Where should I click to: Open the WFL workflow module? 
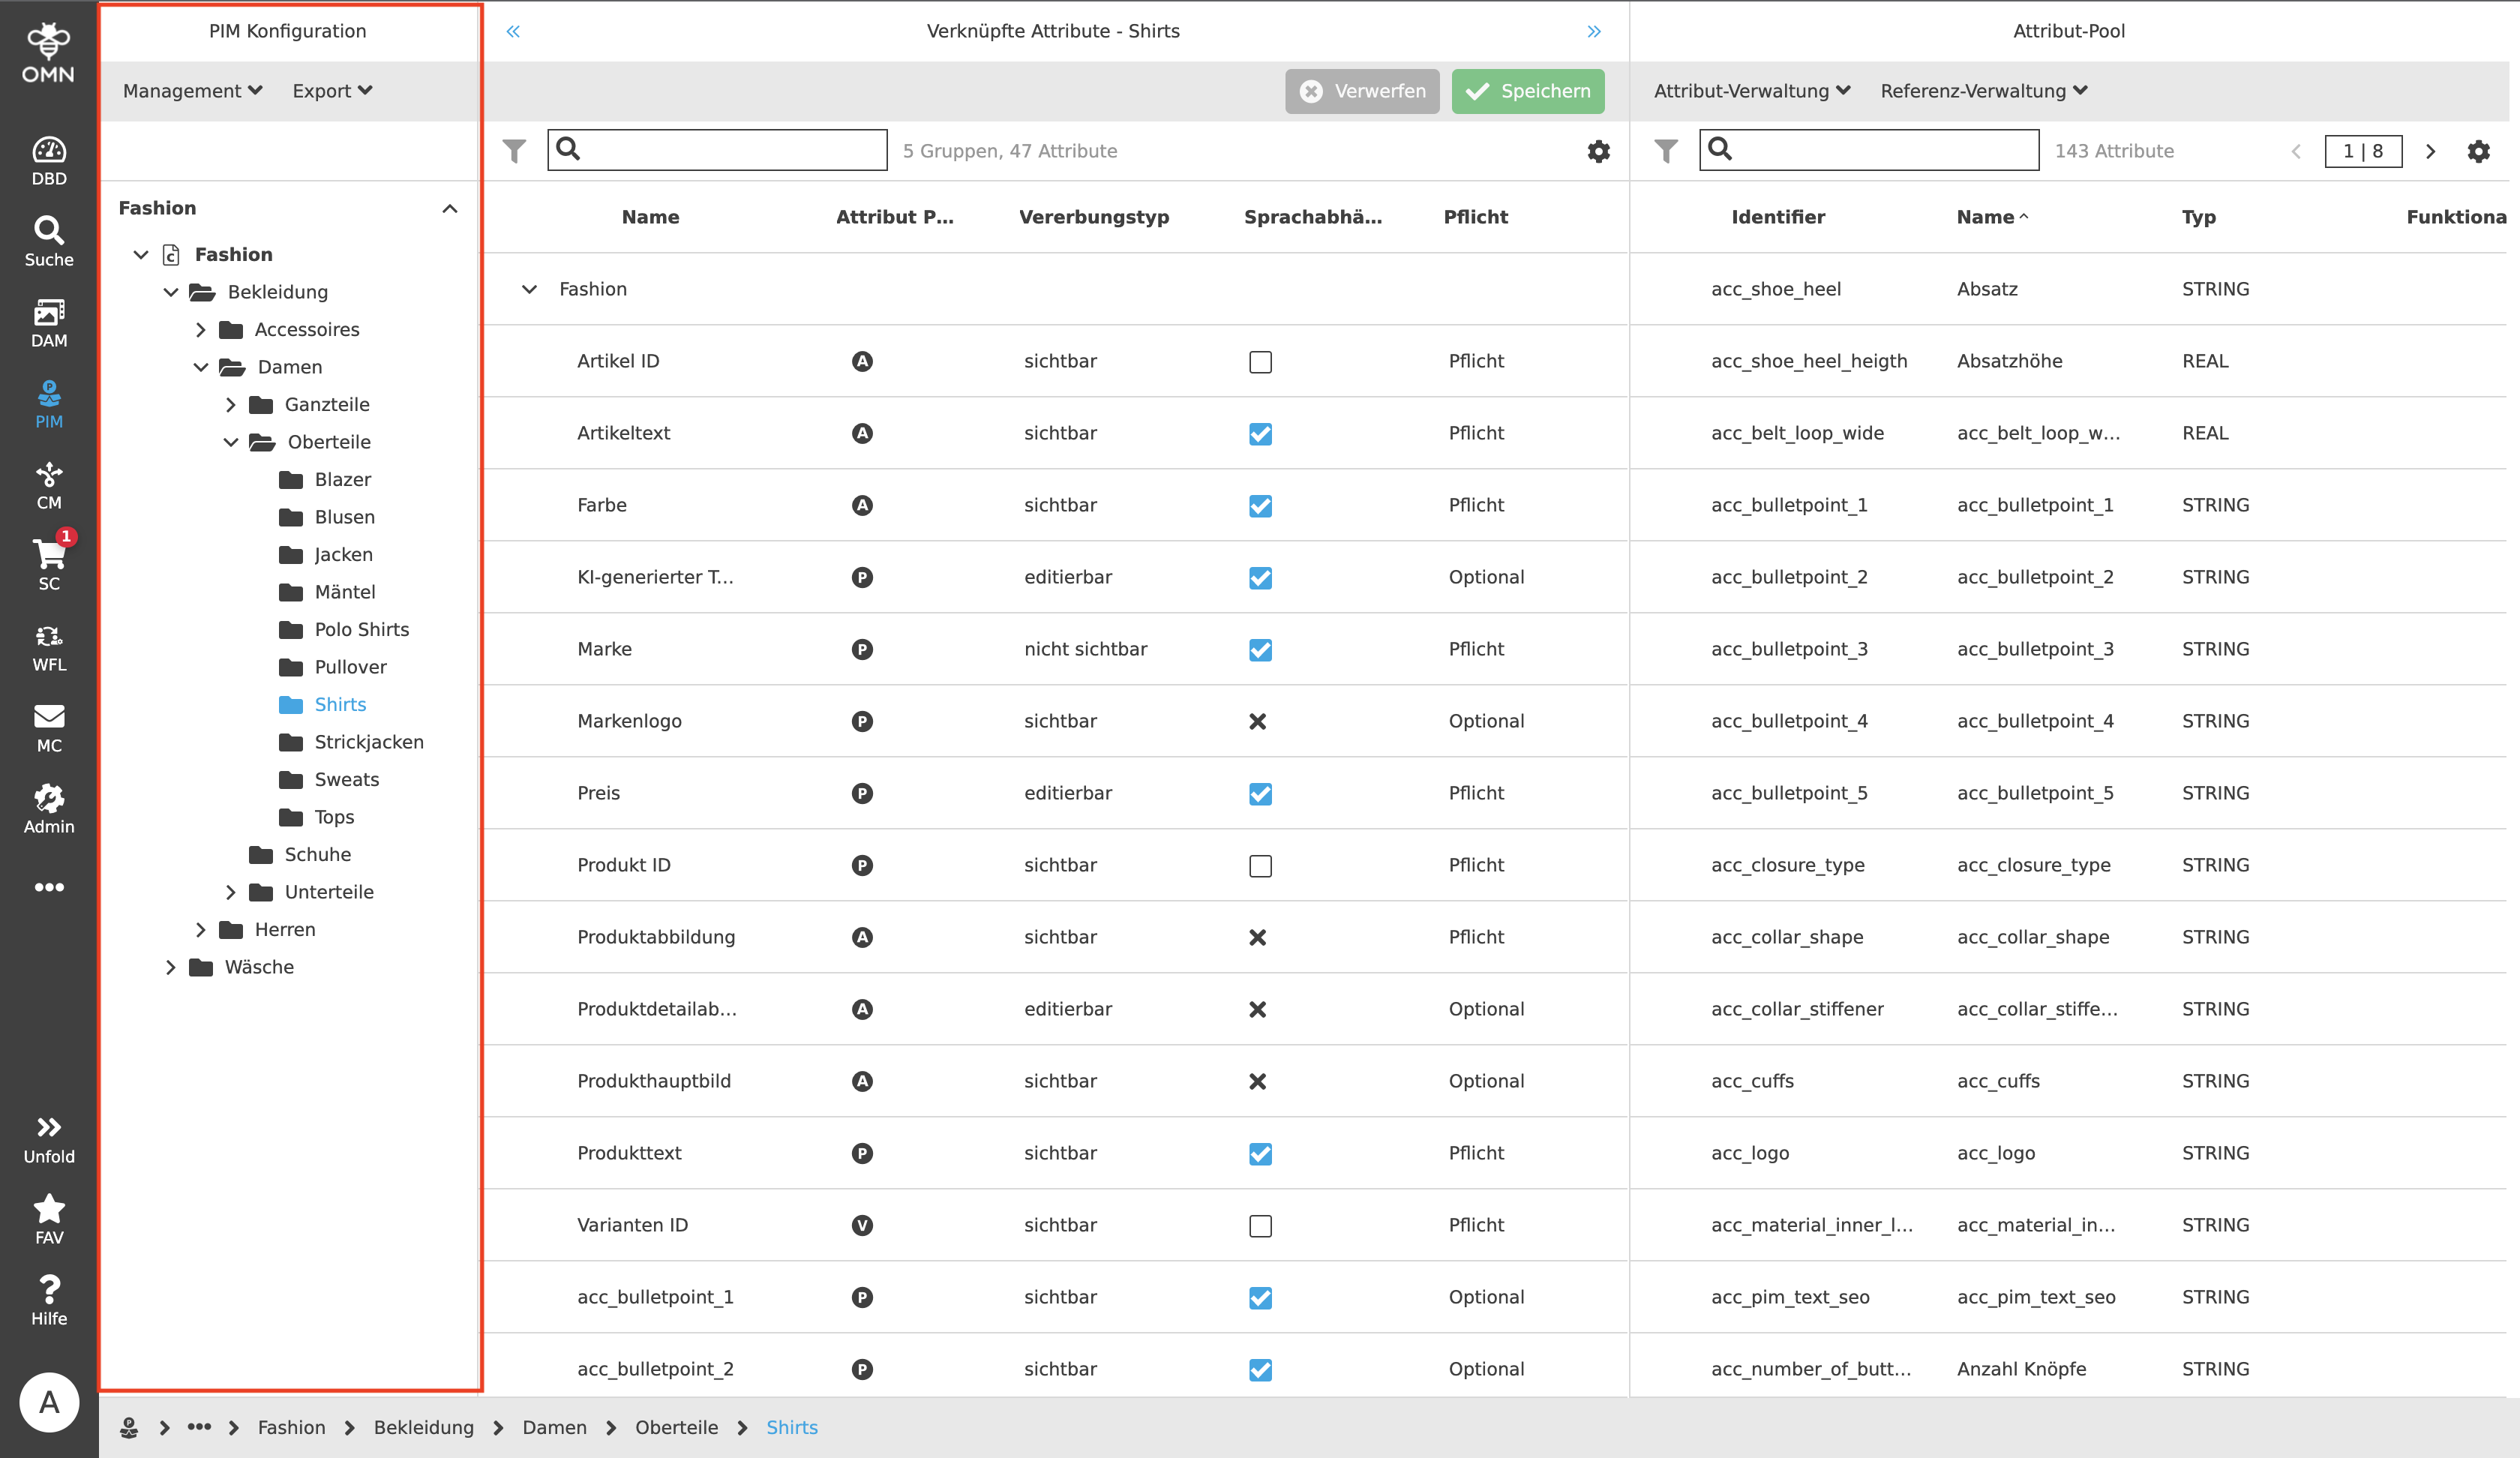click(48, 645)
